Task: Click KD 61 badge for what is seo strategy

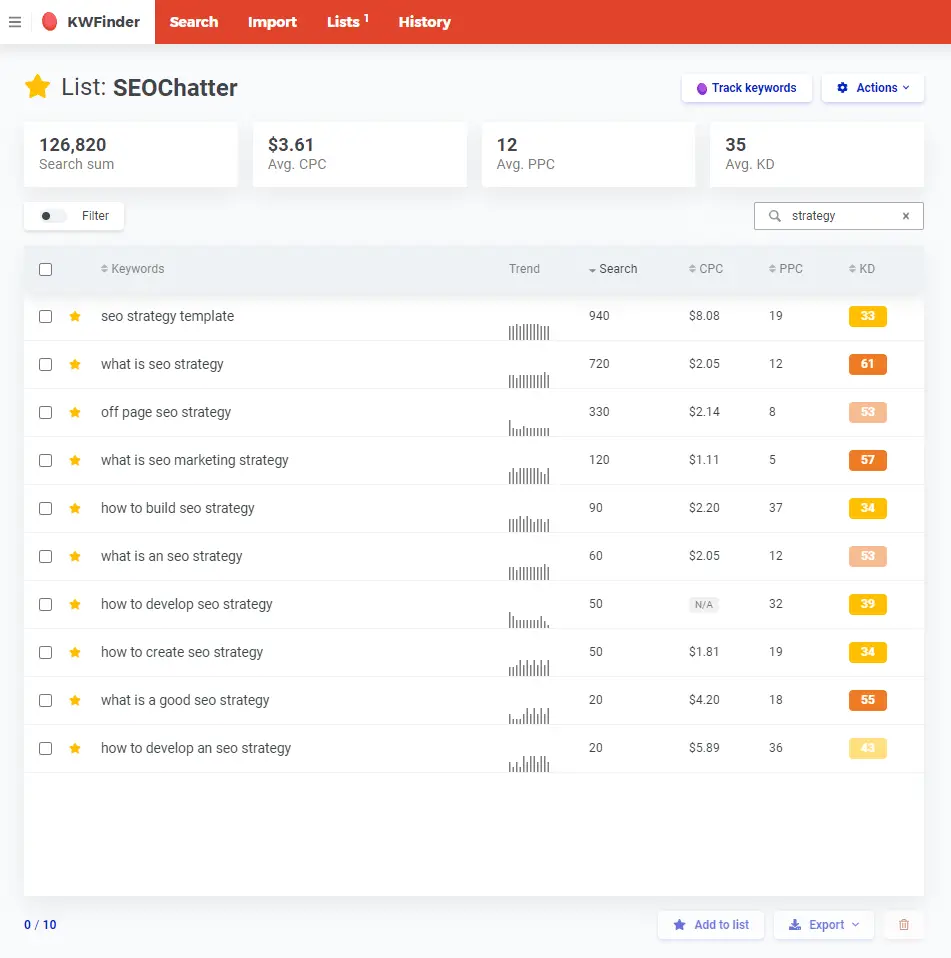Action: (x=867, y=364)
